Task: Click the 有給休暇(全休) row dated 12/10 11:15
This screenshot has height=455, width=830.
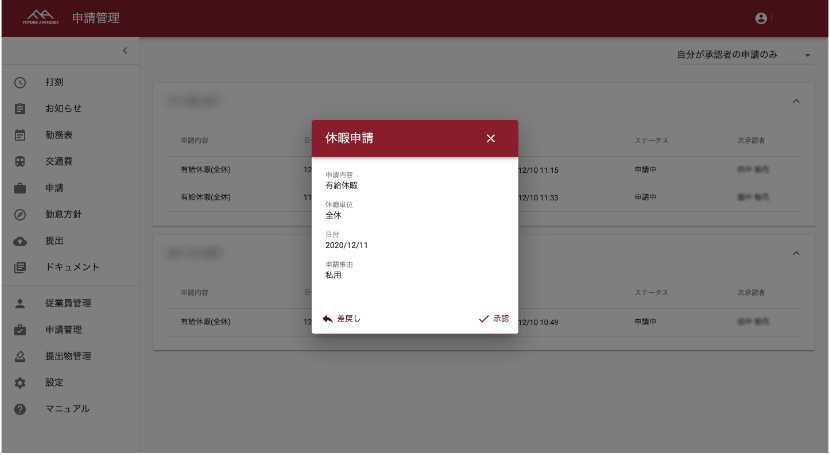Action: 483,170
